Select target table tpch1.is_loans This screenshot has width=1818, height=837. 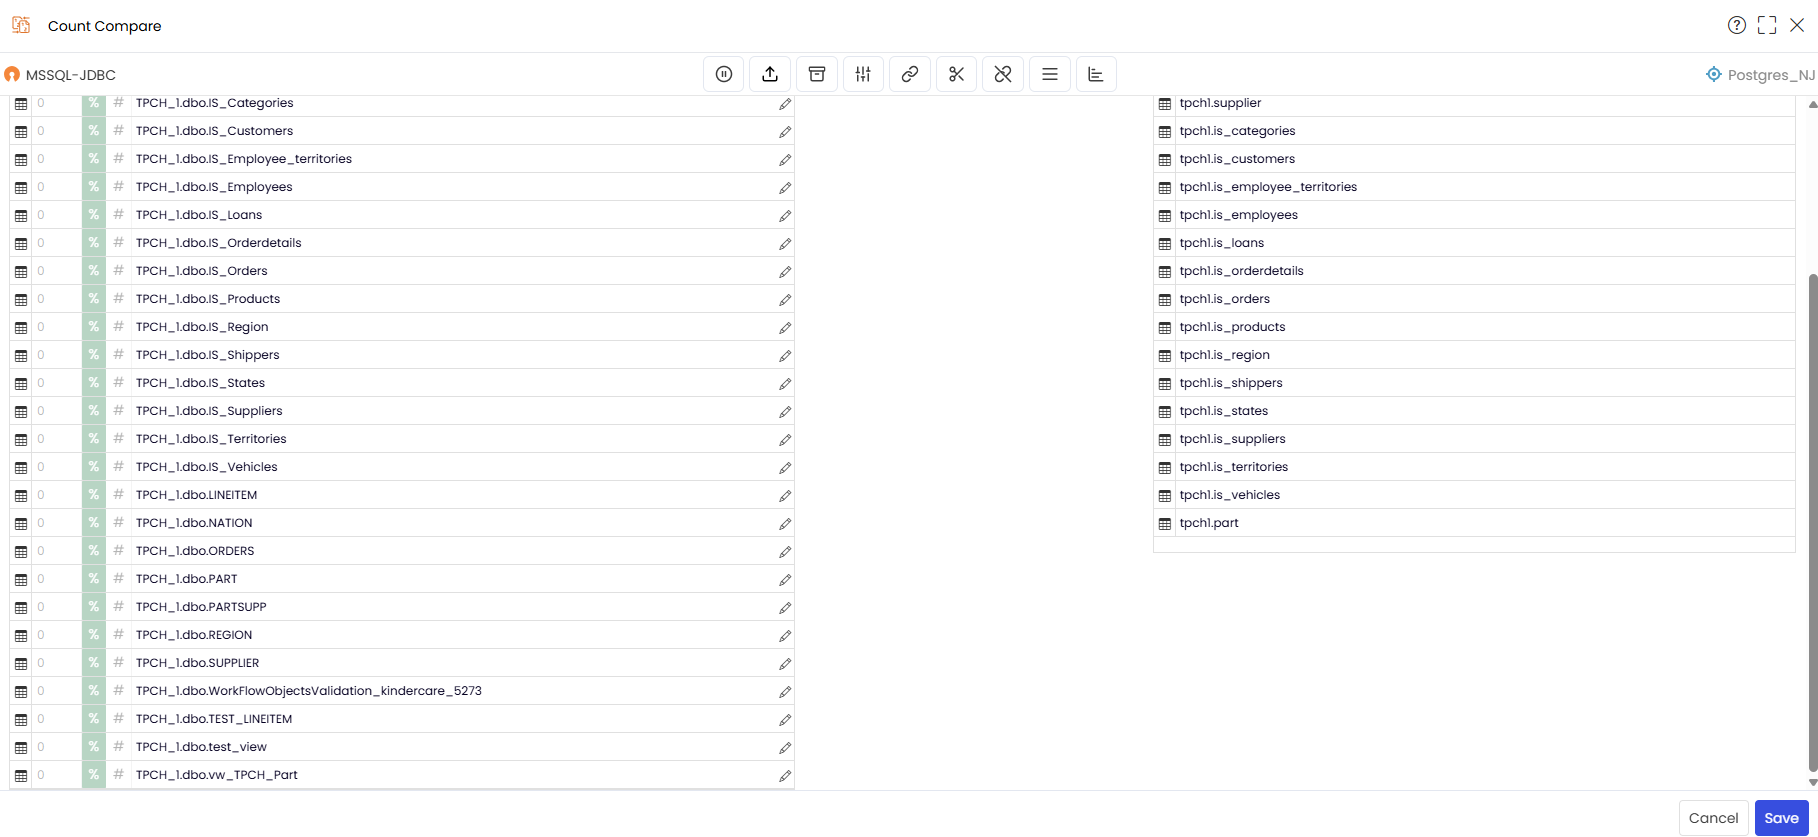(1474, 243)
